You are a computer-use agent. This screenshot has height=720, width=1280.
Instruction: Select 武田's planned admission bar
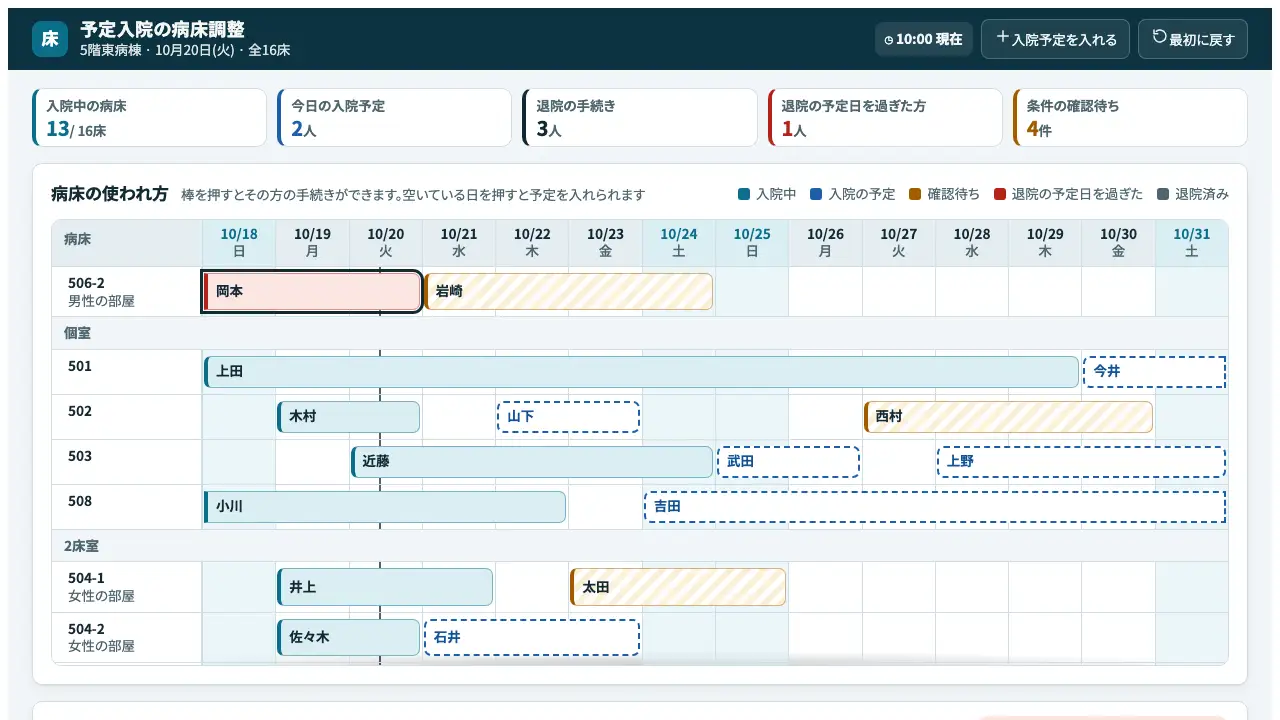788,462
